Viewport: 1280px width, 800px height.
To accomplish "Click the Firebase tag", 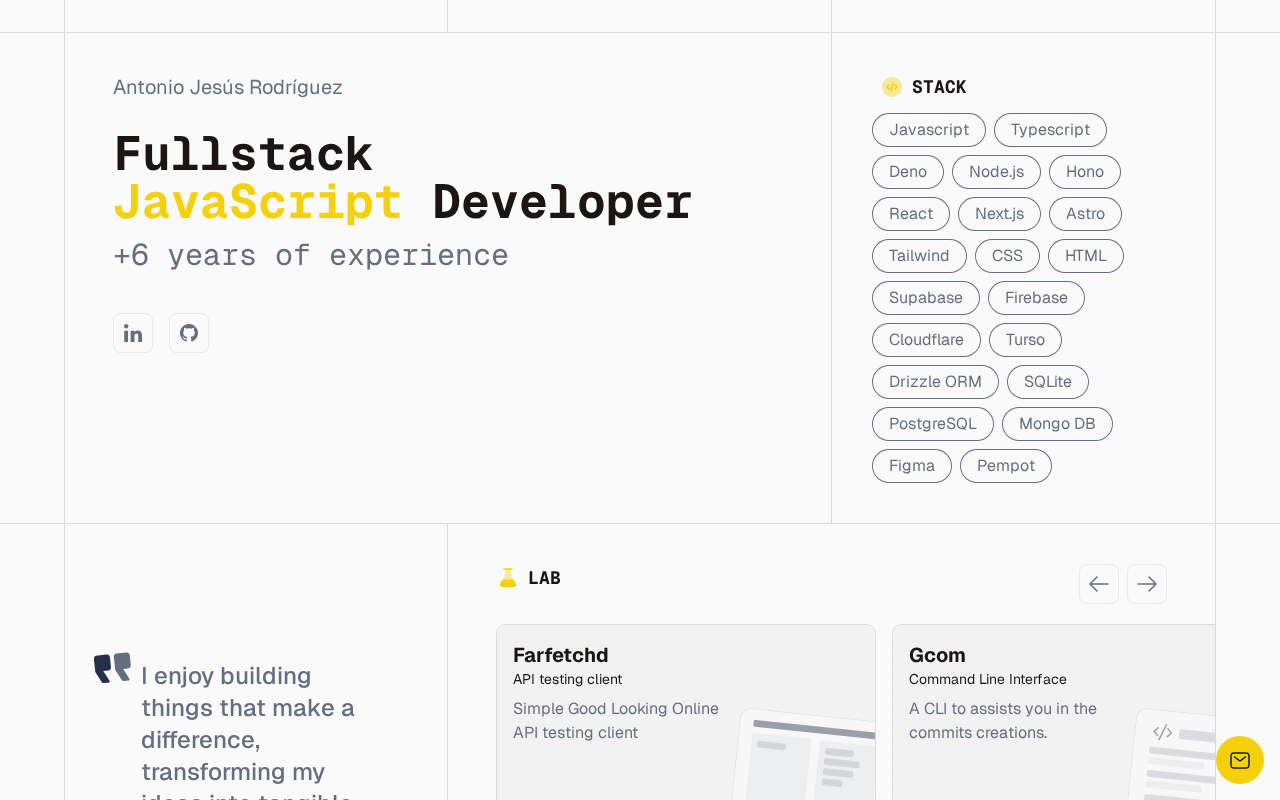I will point(1036,298).
